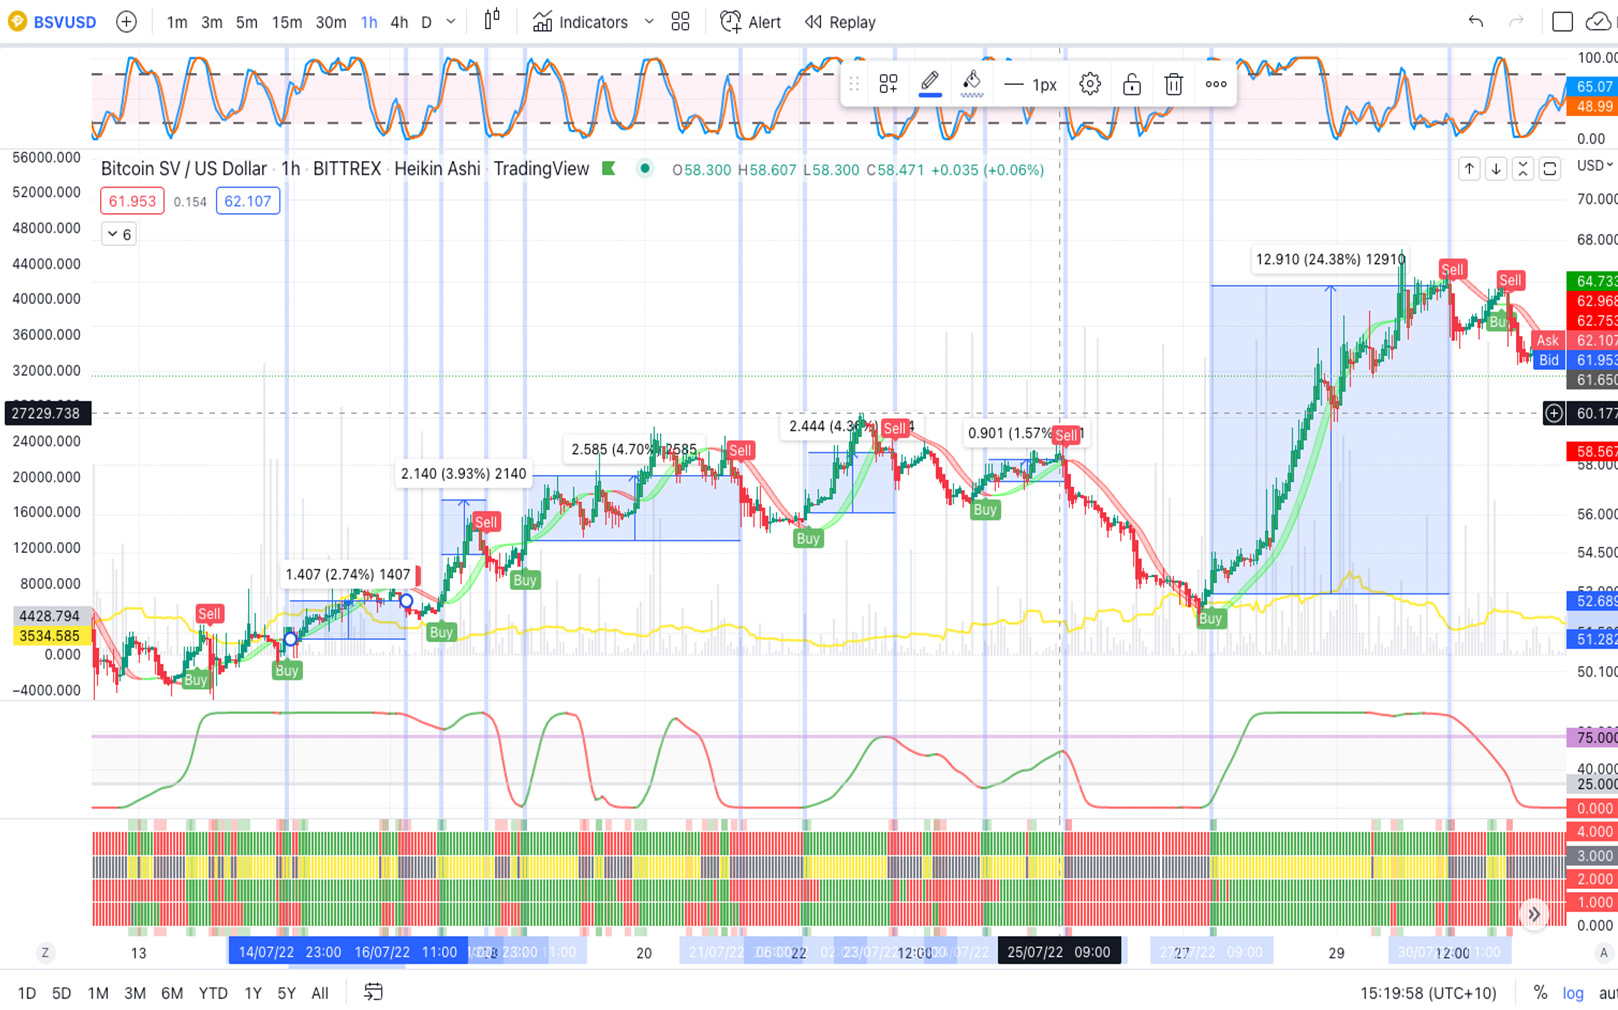The height and width of the screenshot is (1010, 1618).
Task: Pick the background fill color tool
Action: [x=972, y=83]
